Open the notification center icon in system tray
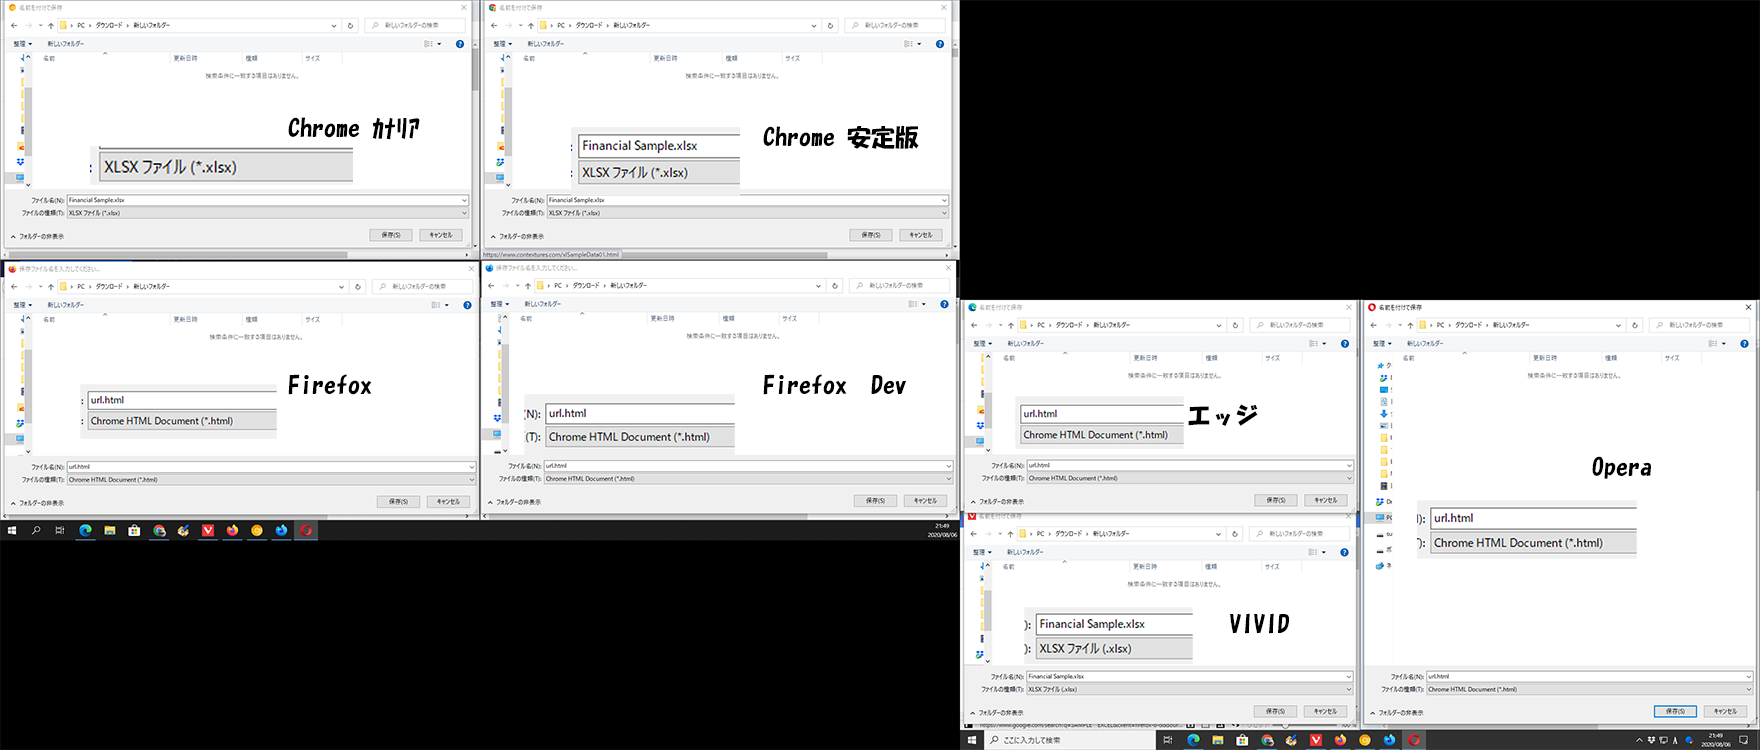The height and width of the screenshot is (750, 1760). [x=1744, y=740]
